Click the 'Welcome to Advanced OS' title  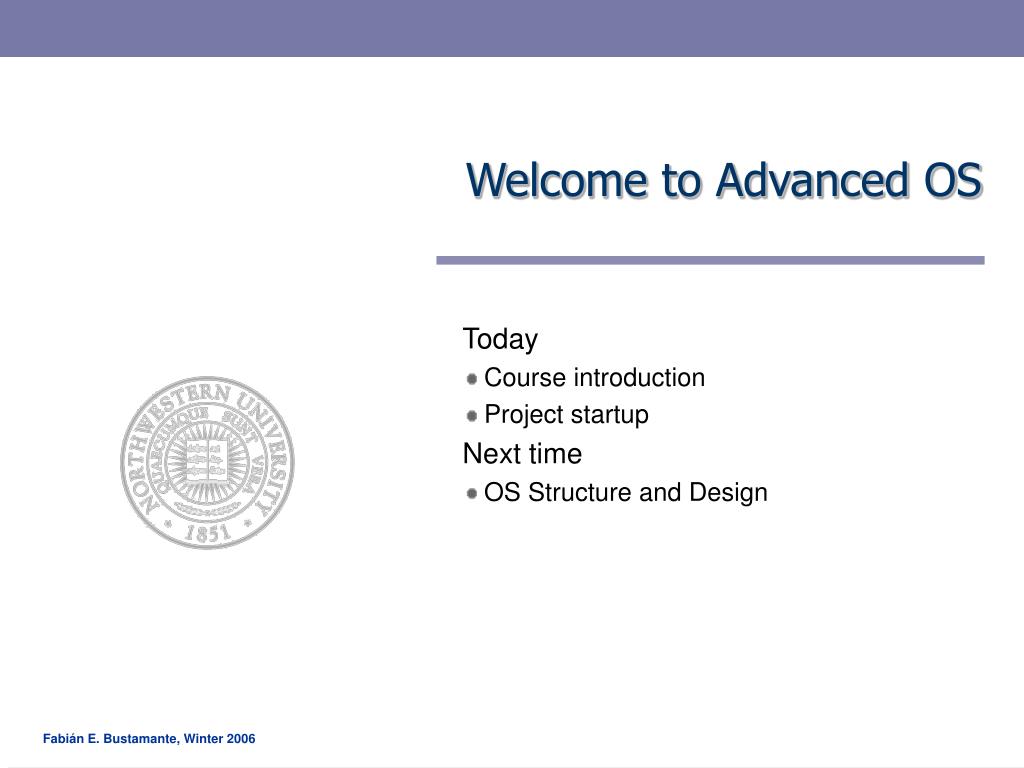(724, 180)
